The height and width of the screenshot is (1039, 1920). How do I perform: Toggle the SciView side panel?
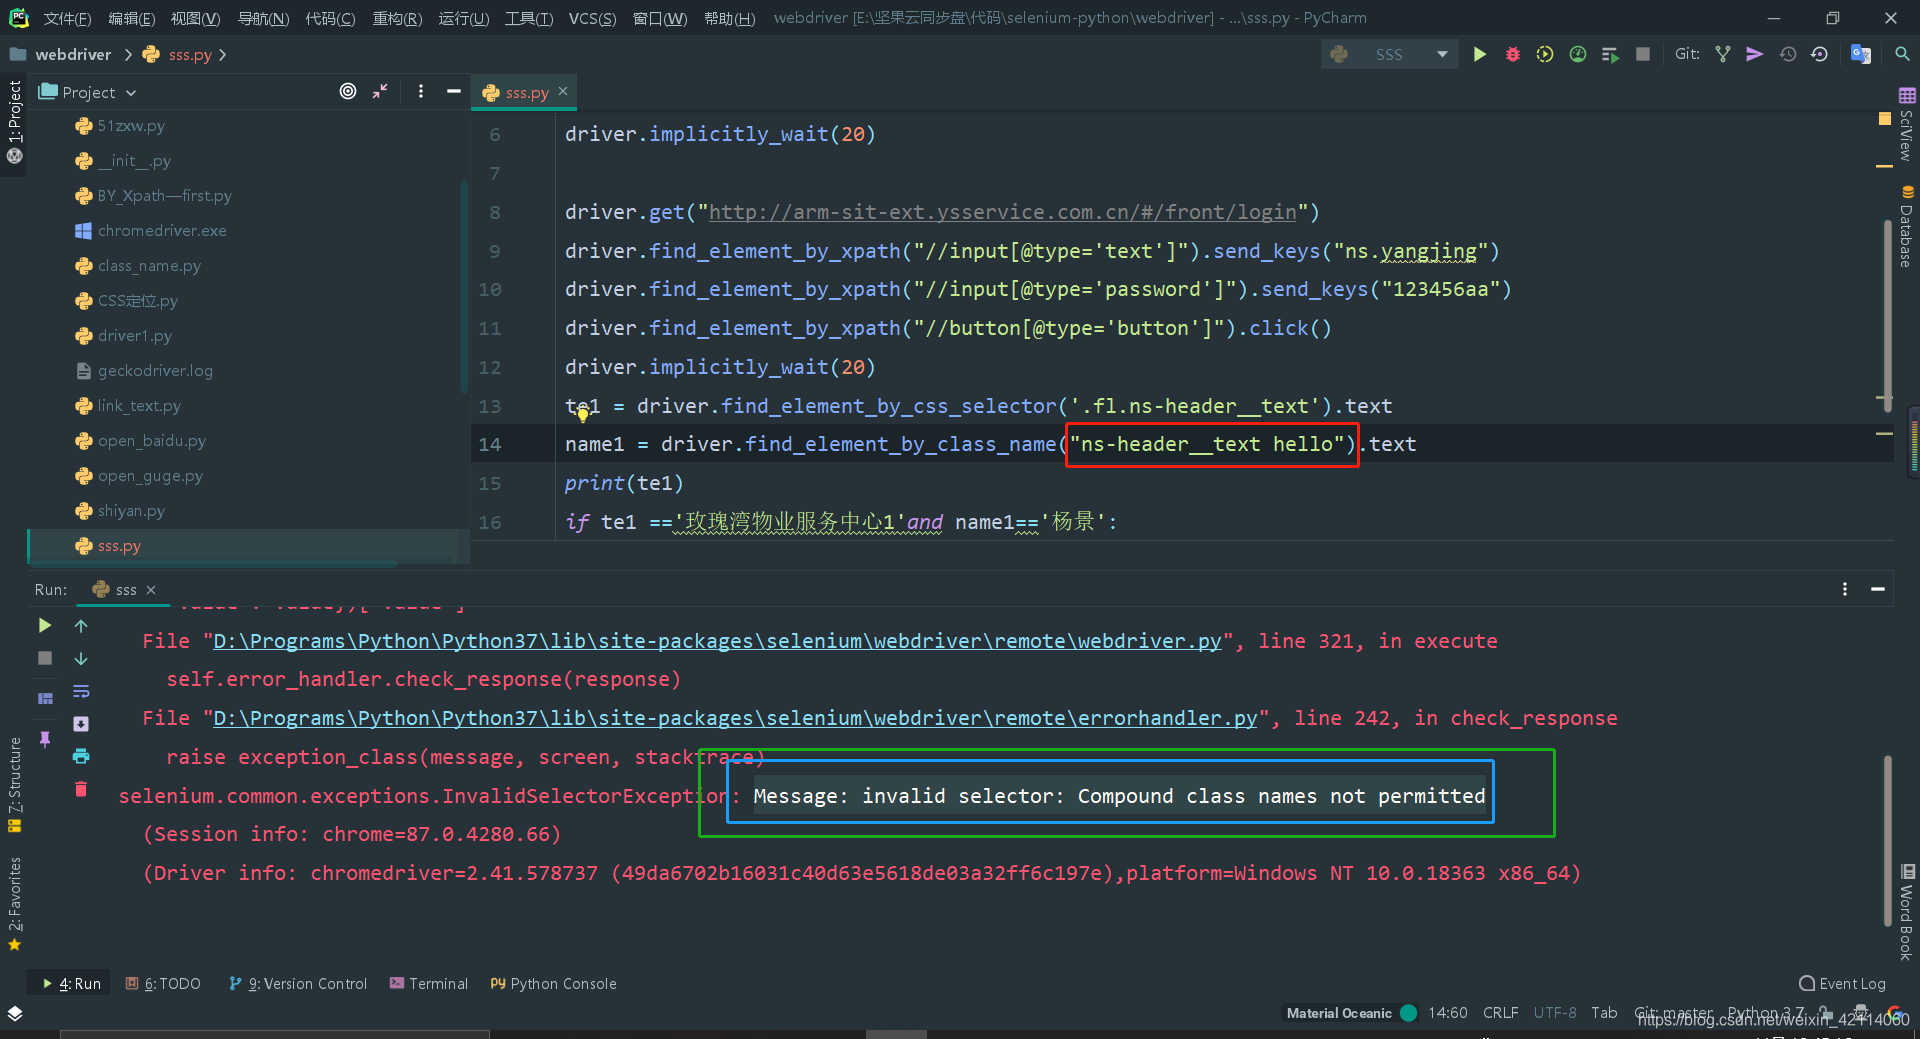pyautogui.click(x=1906, y=124)
